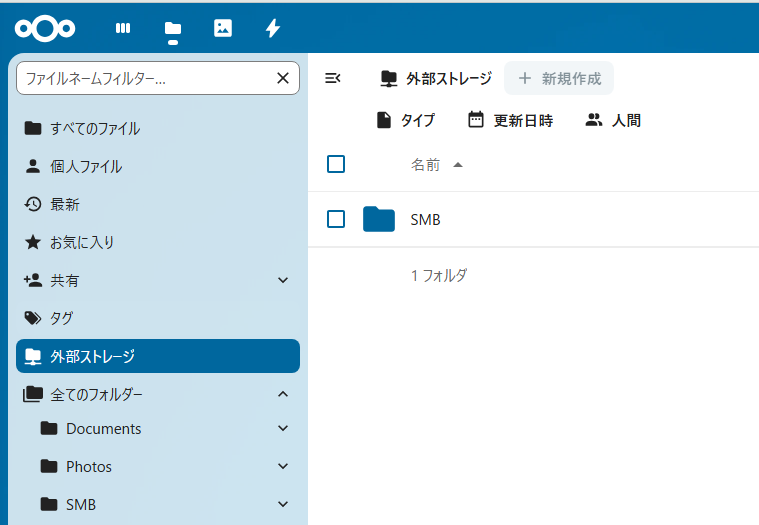
Task: Open the Activity lightning icon
Action: pyautogui.click(x=273, y=28)
